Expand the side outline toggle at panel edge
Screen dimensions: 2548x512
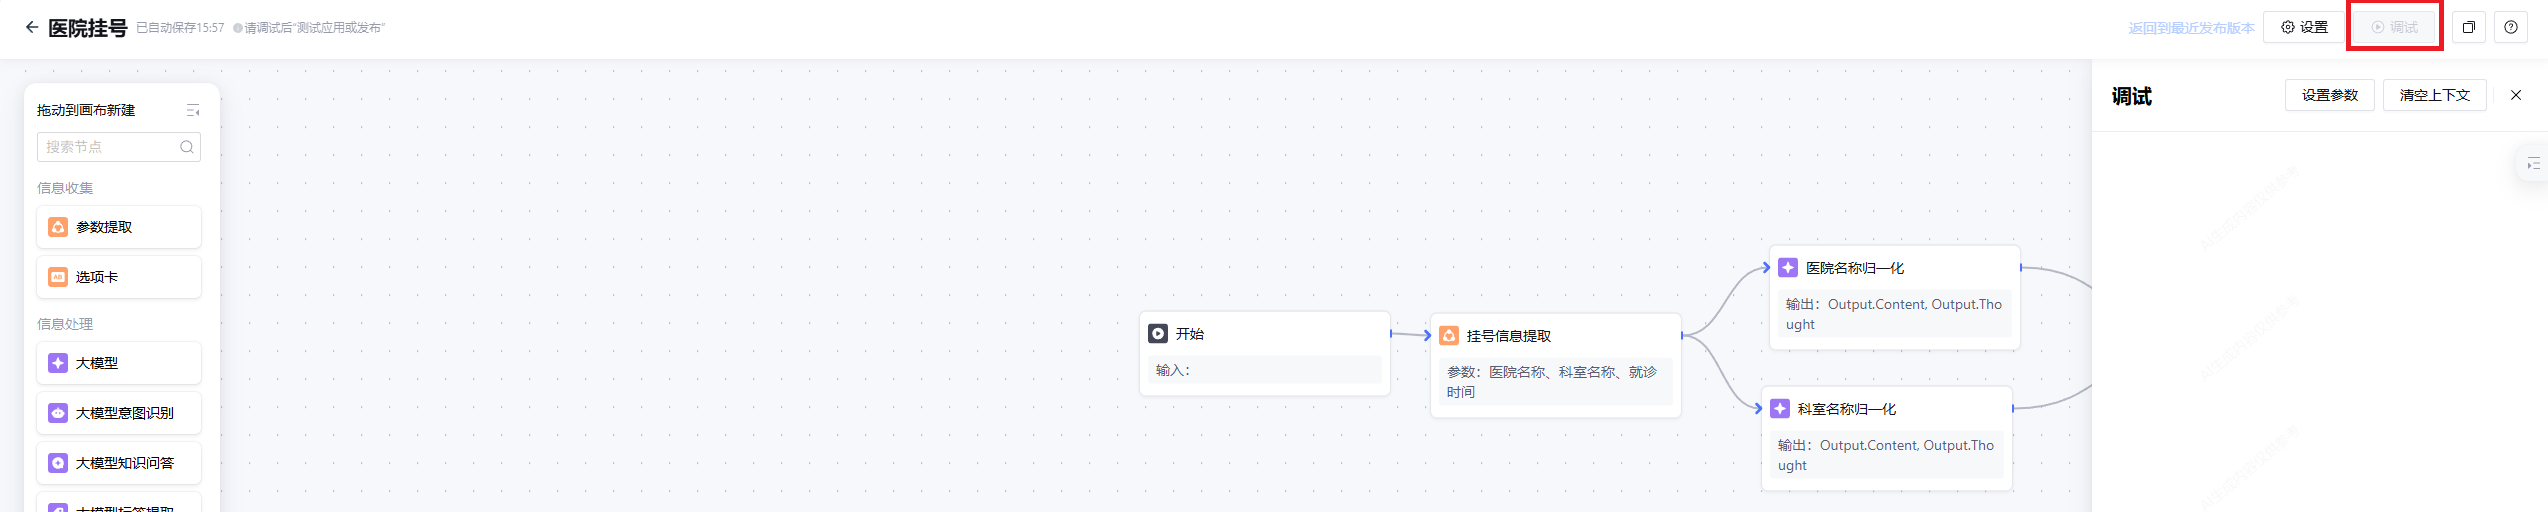tap(2532, 163)
